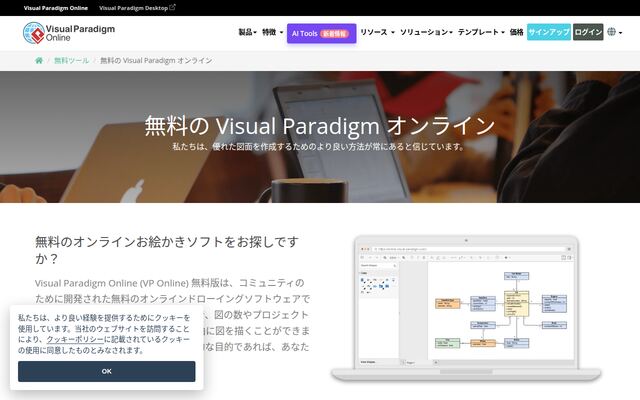Click the 無料の Visual Paradigm オンライン hero heading
This screenshot has height=400, width=640.
(320, 125)
